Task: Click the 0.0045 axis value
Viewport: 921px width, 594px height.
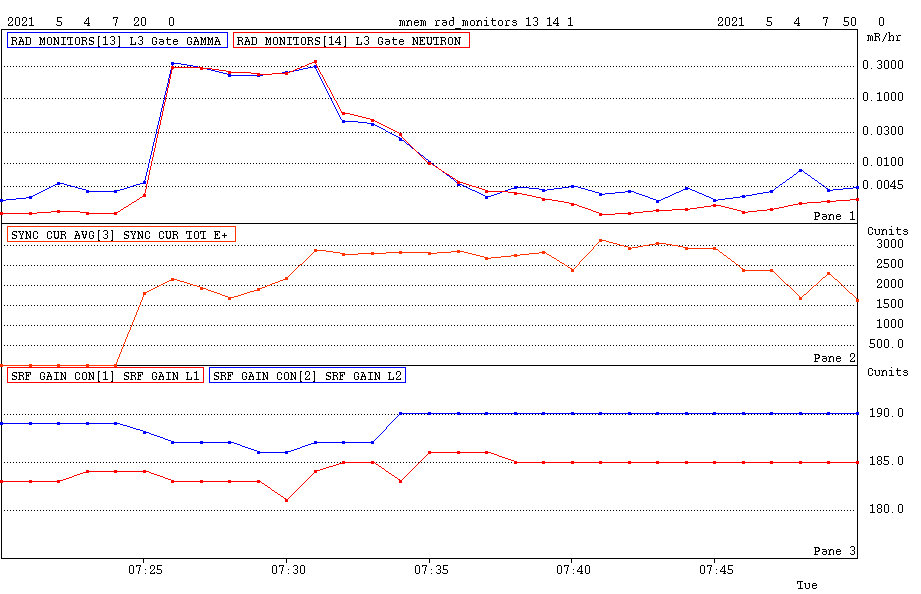Action: click(883, 185)
